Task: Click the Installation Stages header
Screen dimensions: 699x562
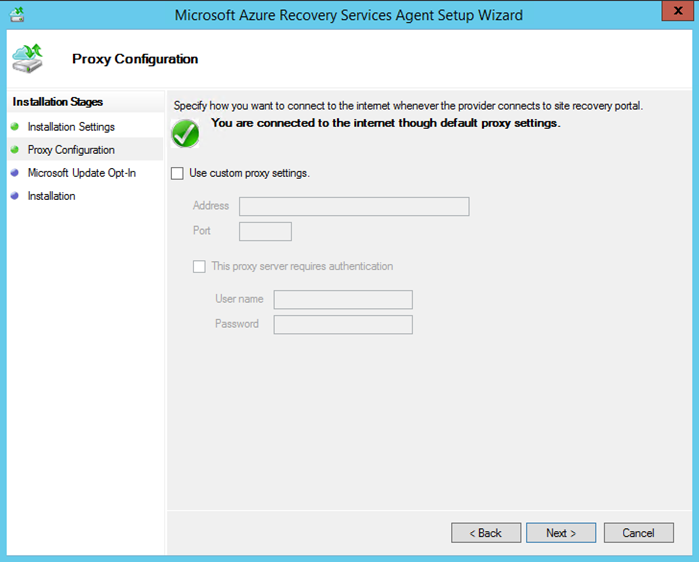Action: [x=58, y=102]
